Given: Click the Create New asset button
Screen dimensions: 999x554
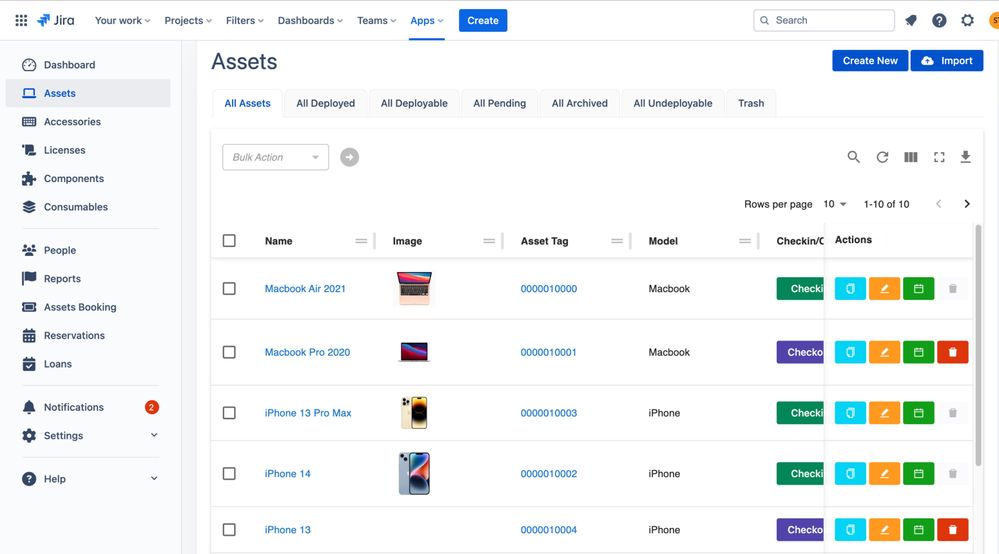Looking at the screenshot, I should pos(870,60).
